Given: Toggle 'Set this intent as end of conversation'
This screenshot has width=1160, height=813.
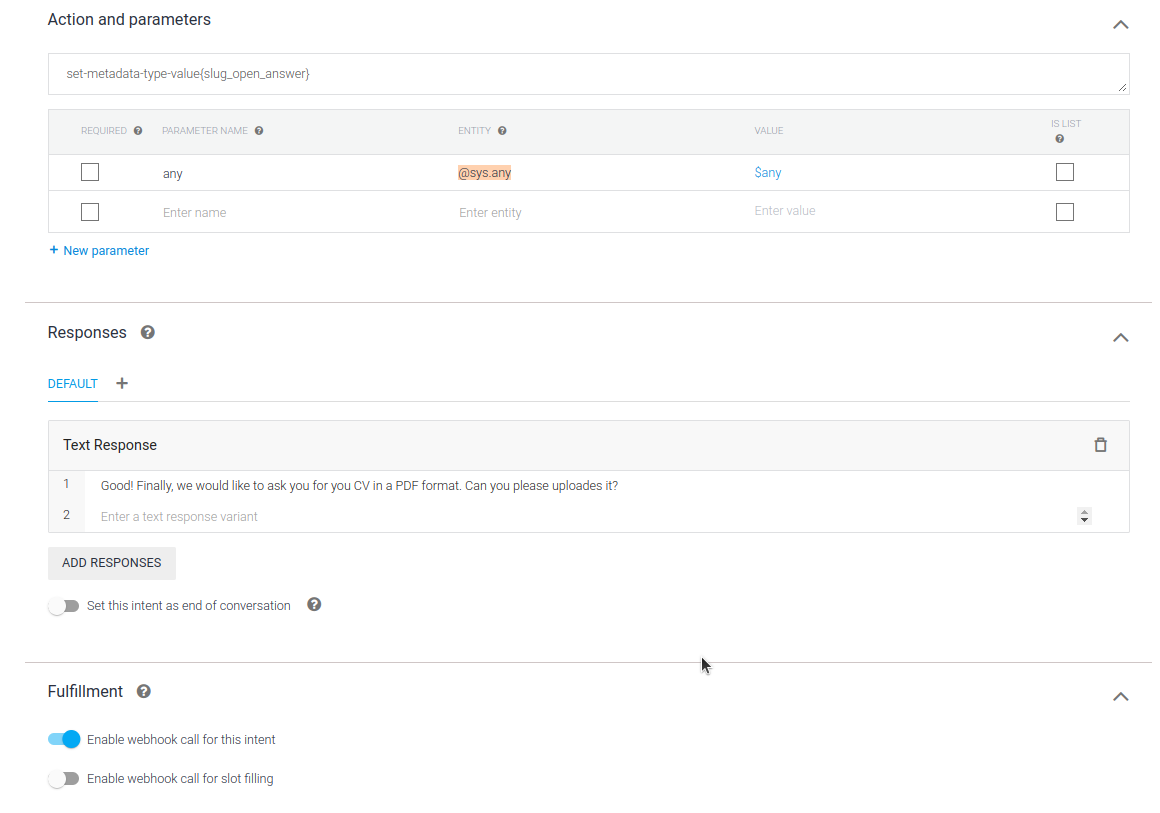Looking at the screenshot, I should [64, 606].
